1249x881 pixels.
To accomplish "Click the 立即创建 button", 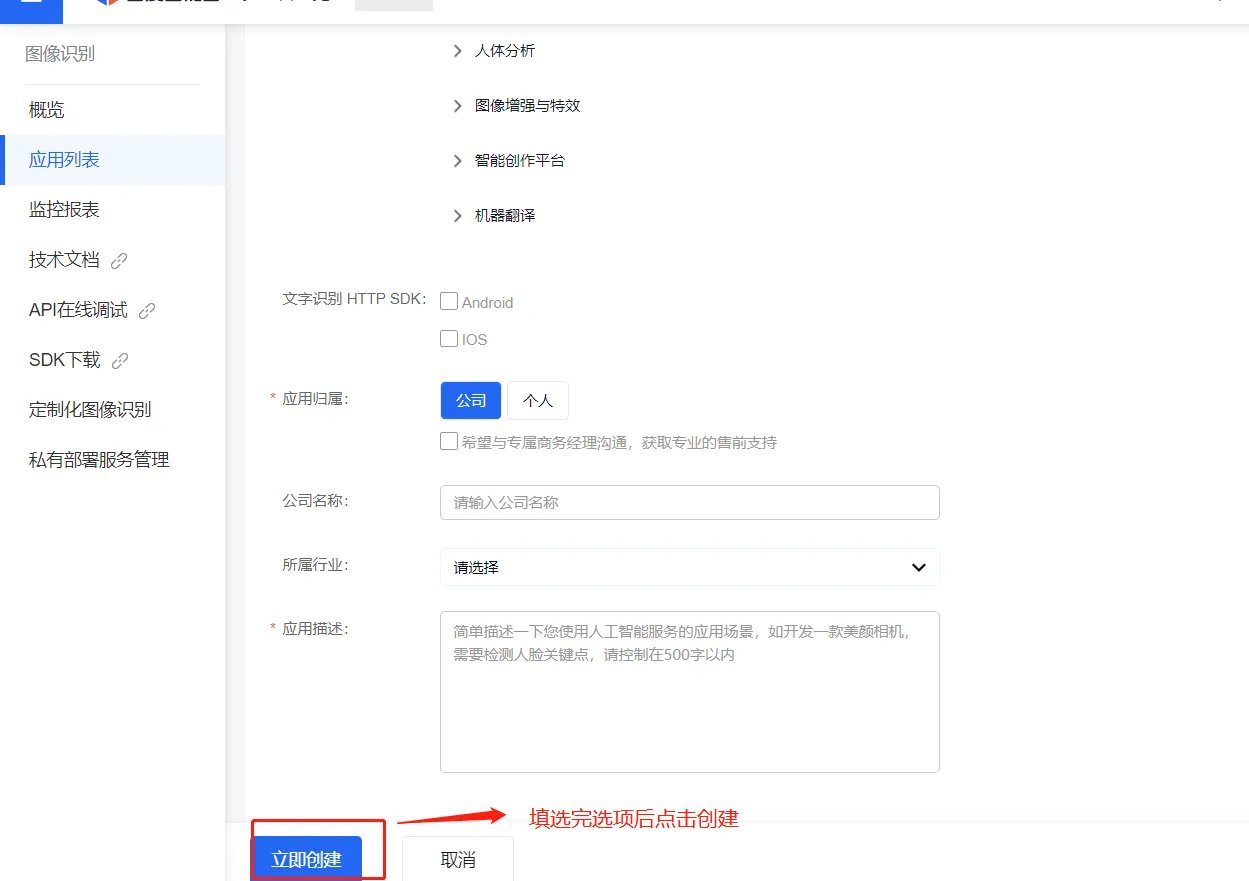I will click(x=307, y=859).
